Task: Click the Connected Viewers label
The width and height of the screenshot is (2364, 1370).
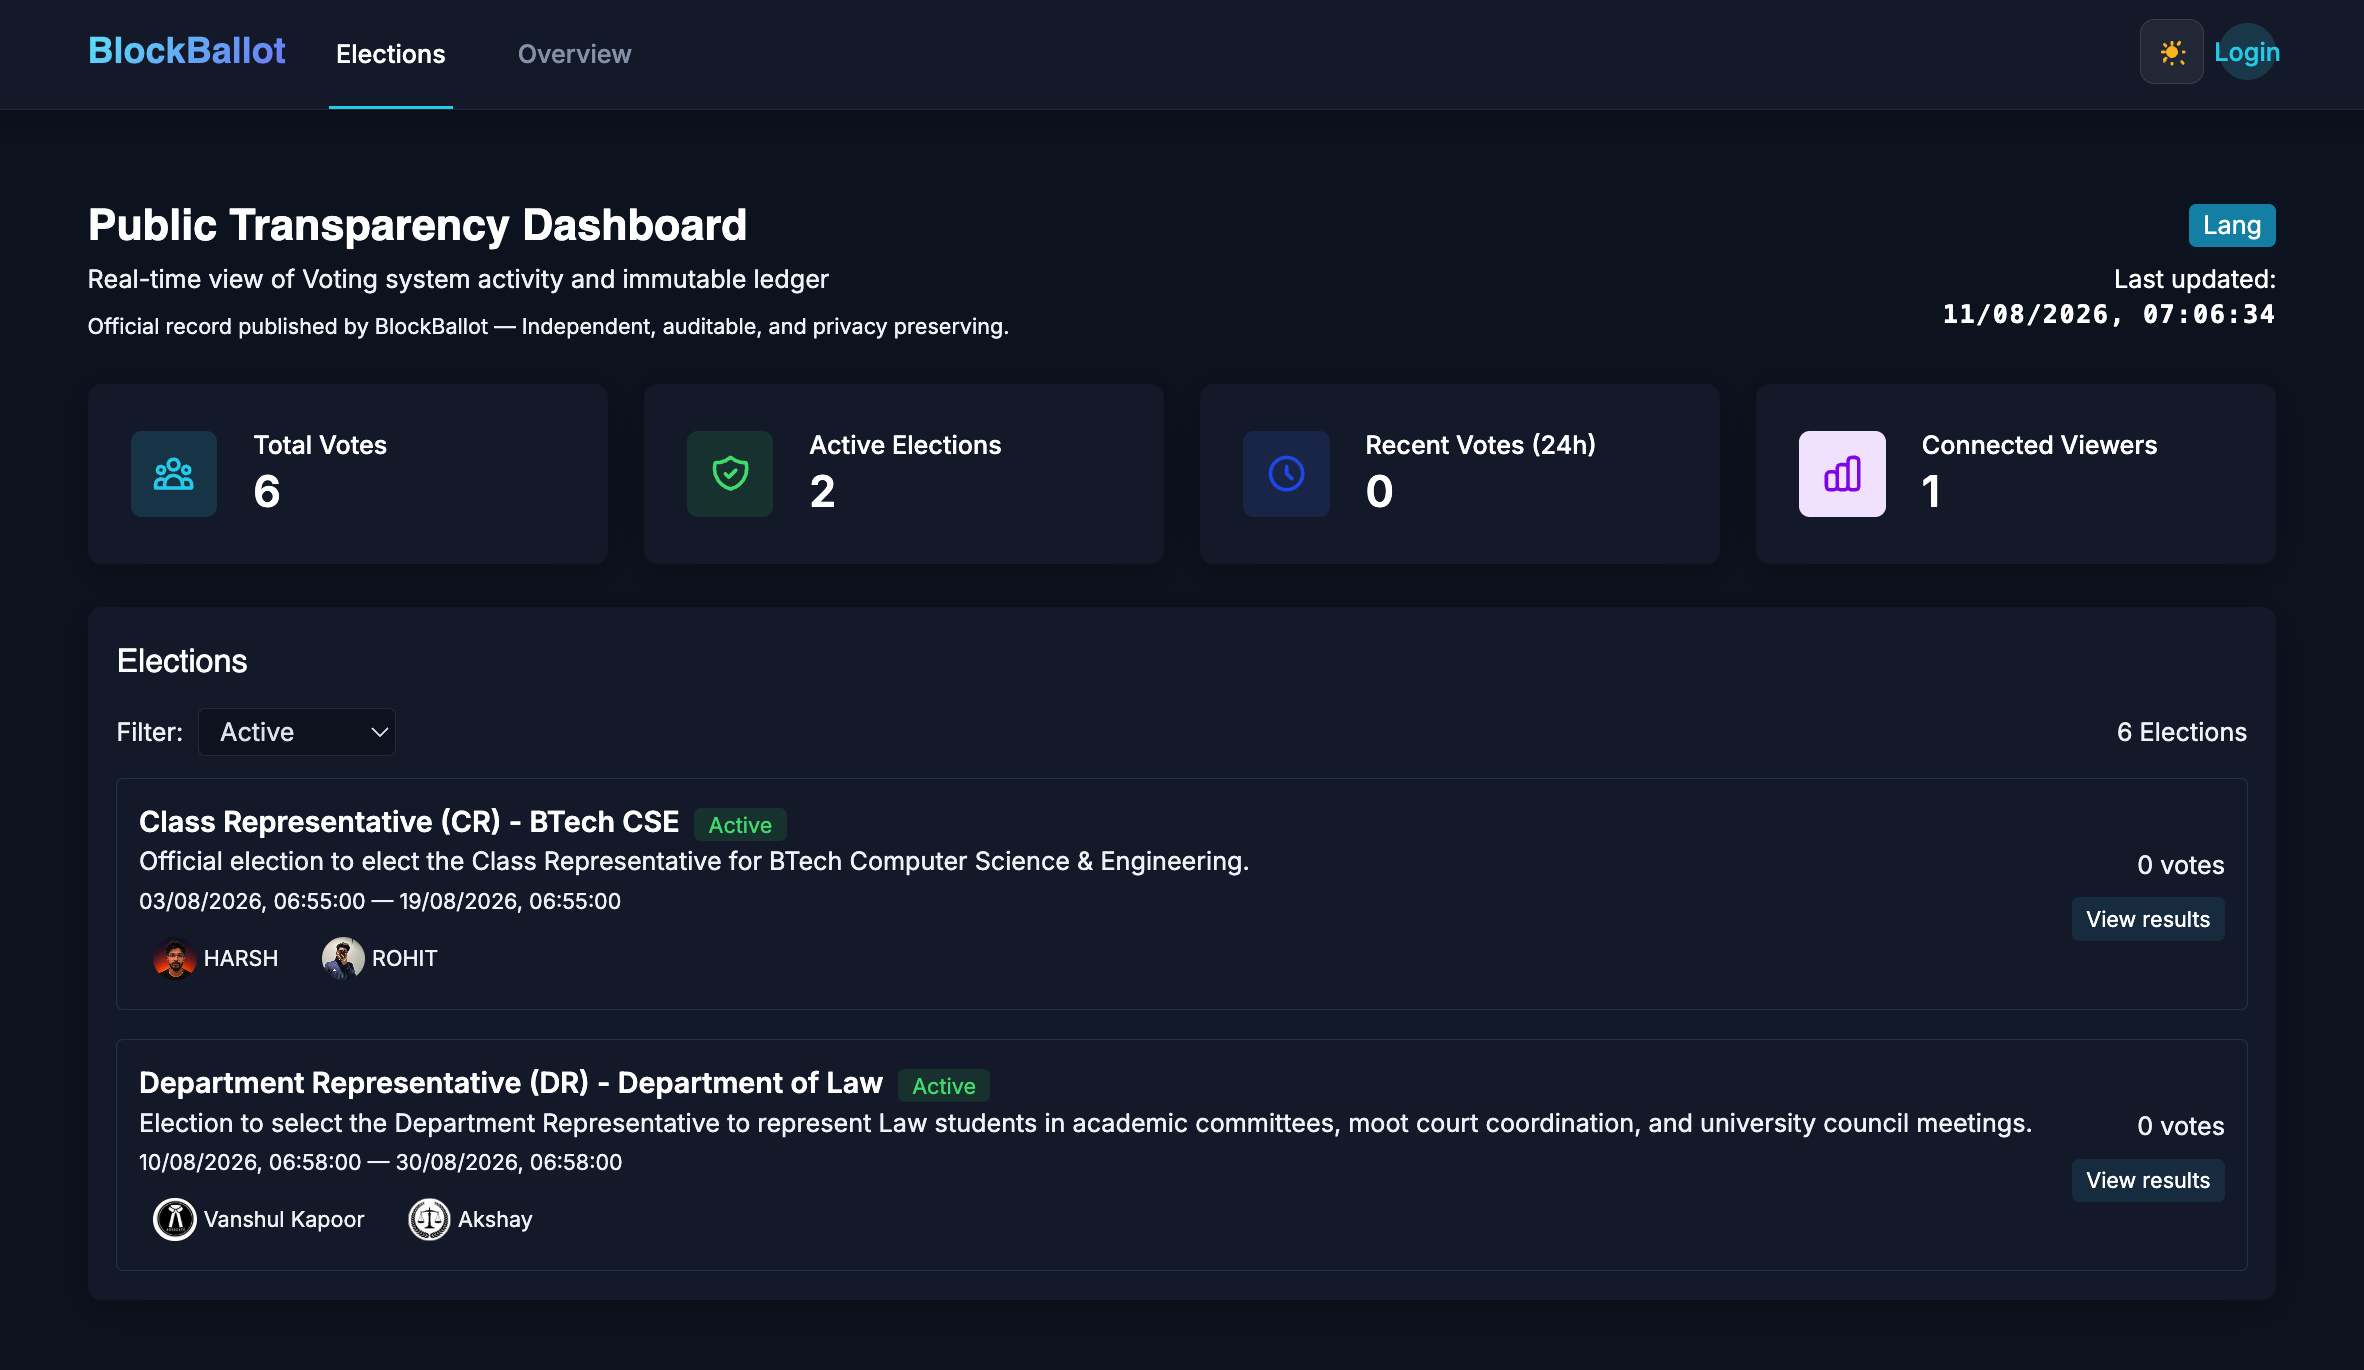Action: tap(2040, 445)
